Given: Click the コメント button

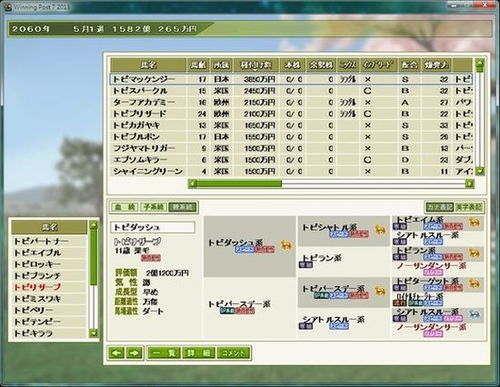Looking at the screenshot, I should 233,353.
